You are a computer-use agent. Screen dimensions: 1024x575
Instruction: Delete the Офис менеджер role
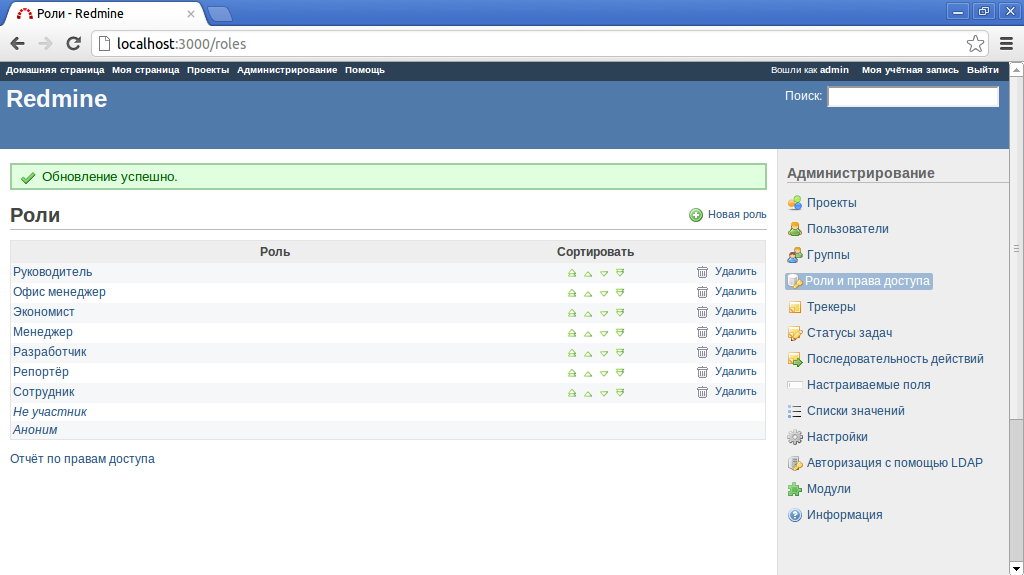735,291
